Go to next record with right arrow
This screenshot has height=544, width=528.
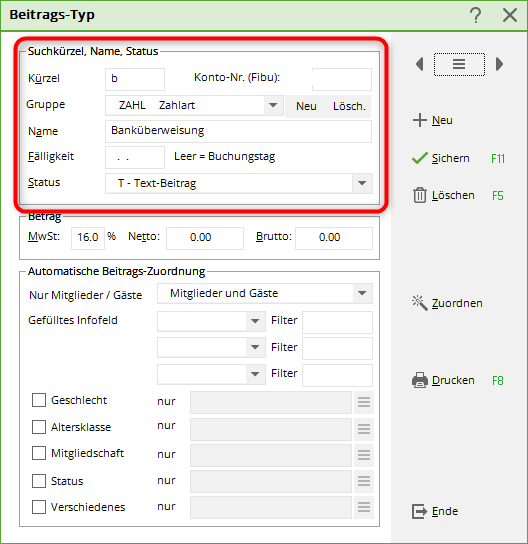[499, 64]
